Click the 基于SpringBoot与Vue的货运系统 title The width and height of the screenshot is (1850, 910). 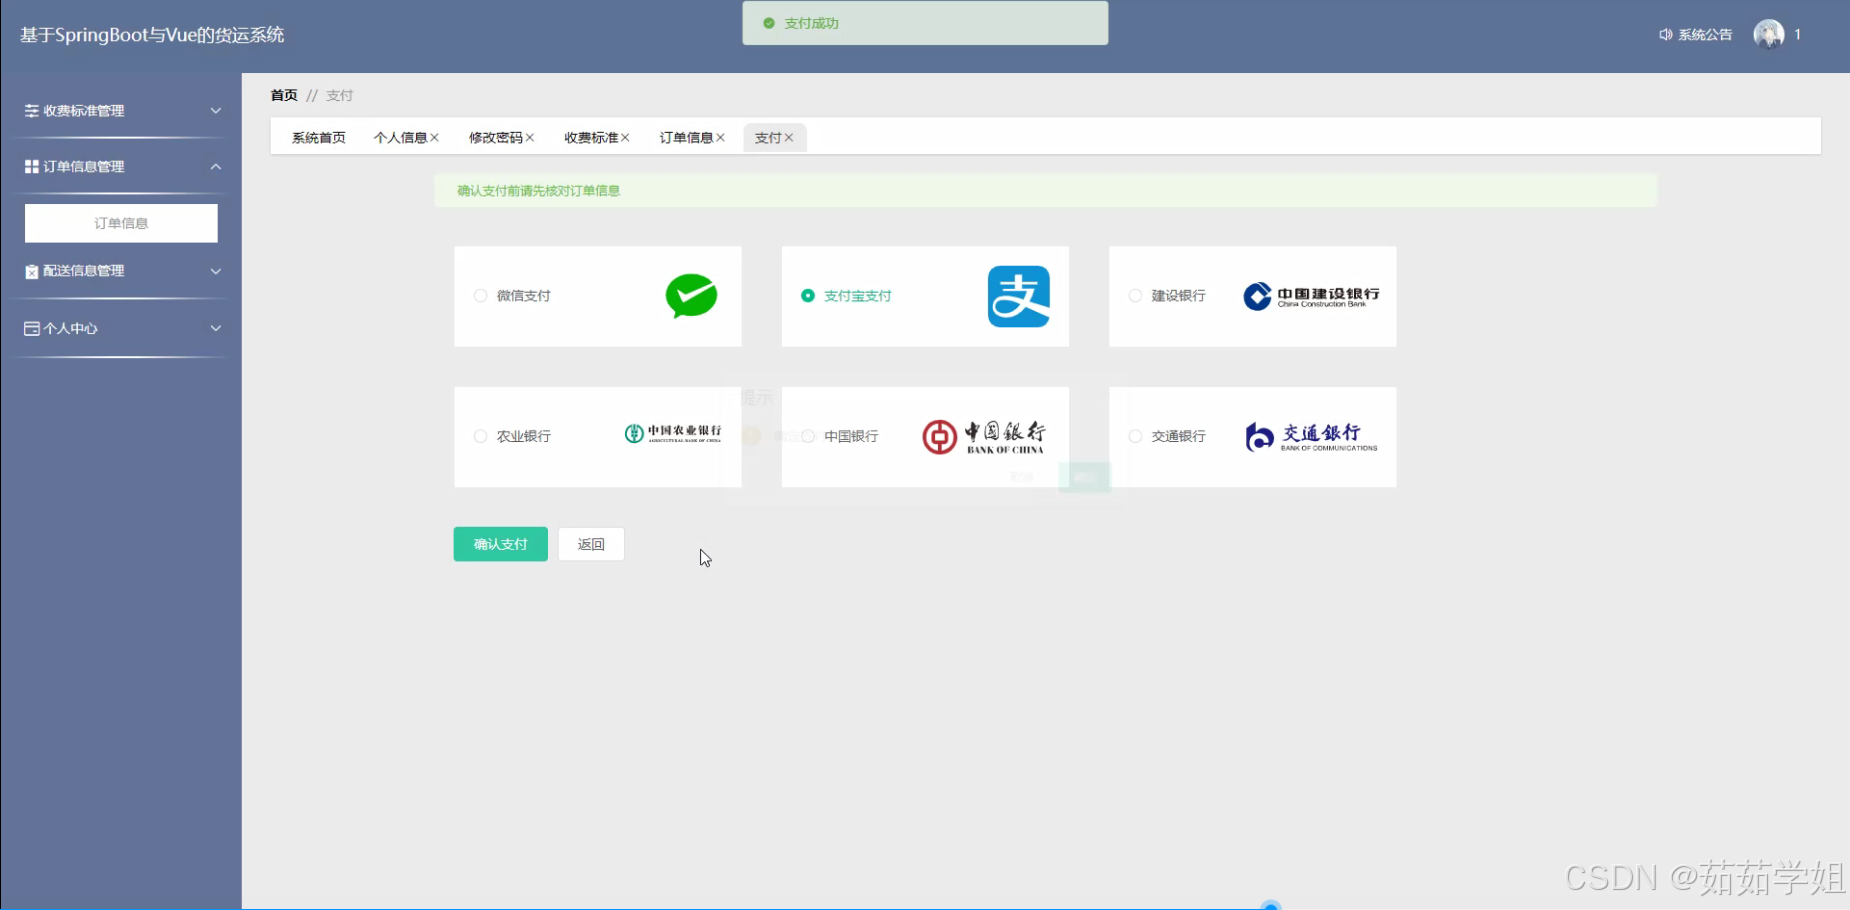pos(152,35)
